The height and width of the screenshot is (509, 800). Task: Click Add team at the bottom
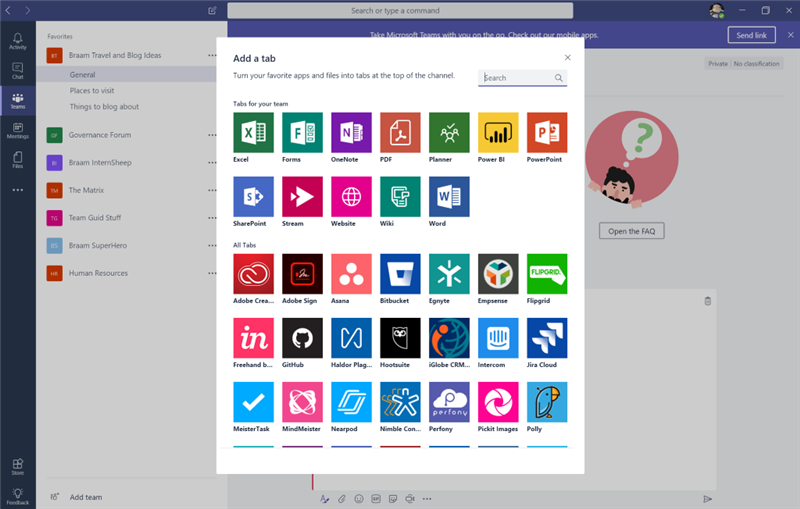pos(86,497)
